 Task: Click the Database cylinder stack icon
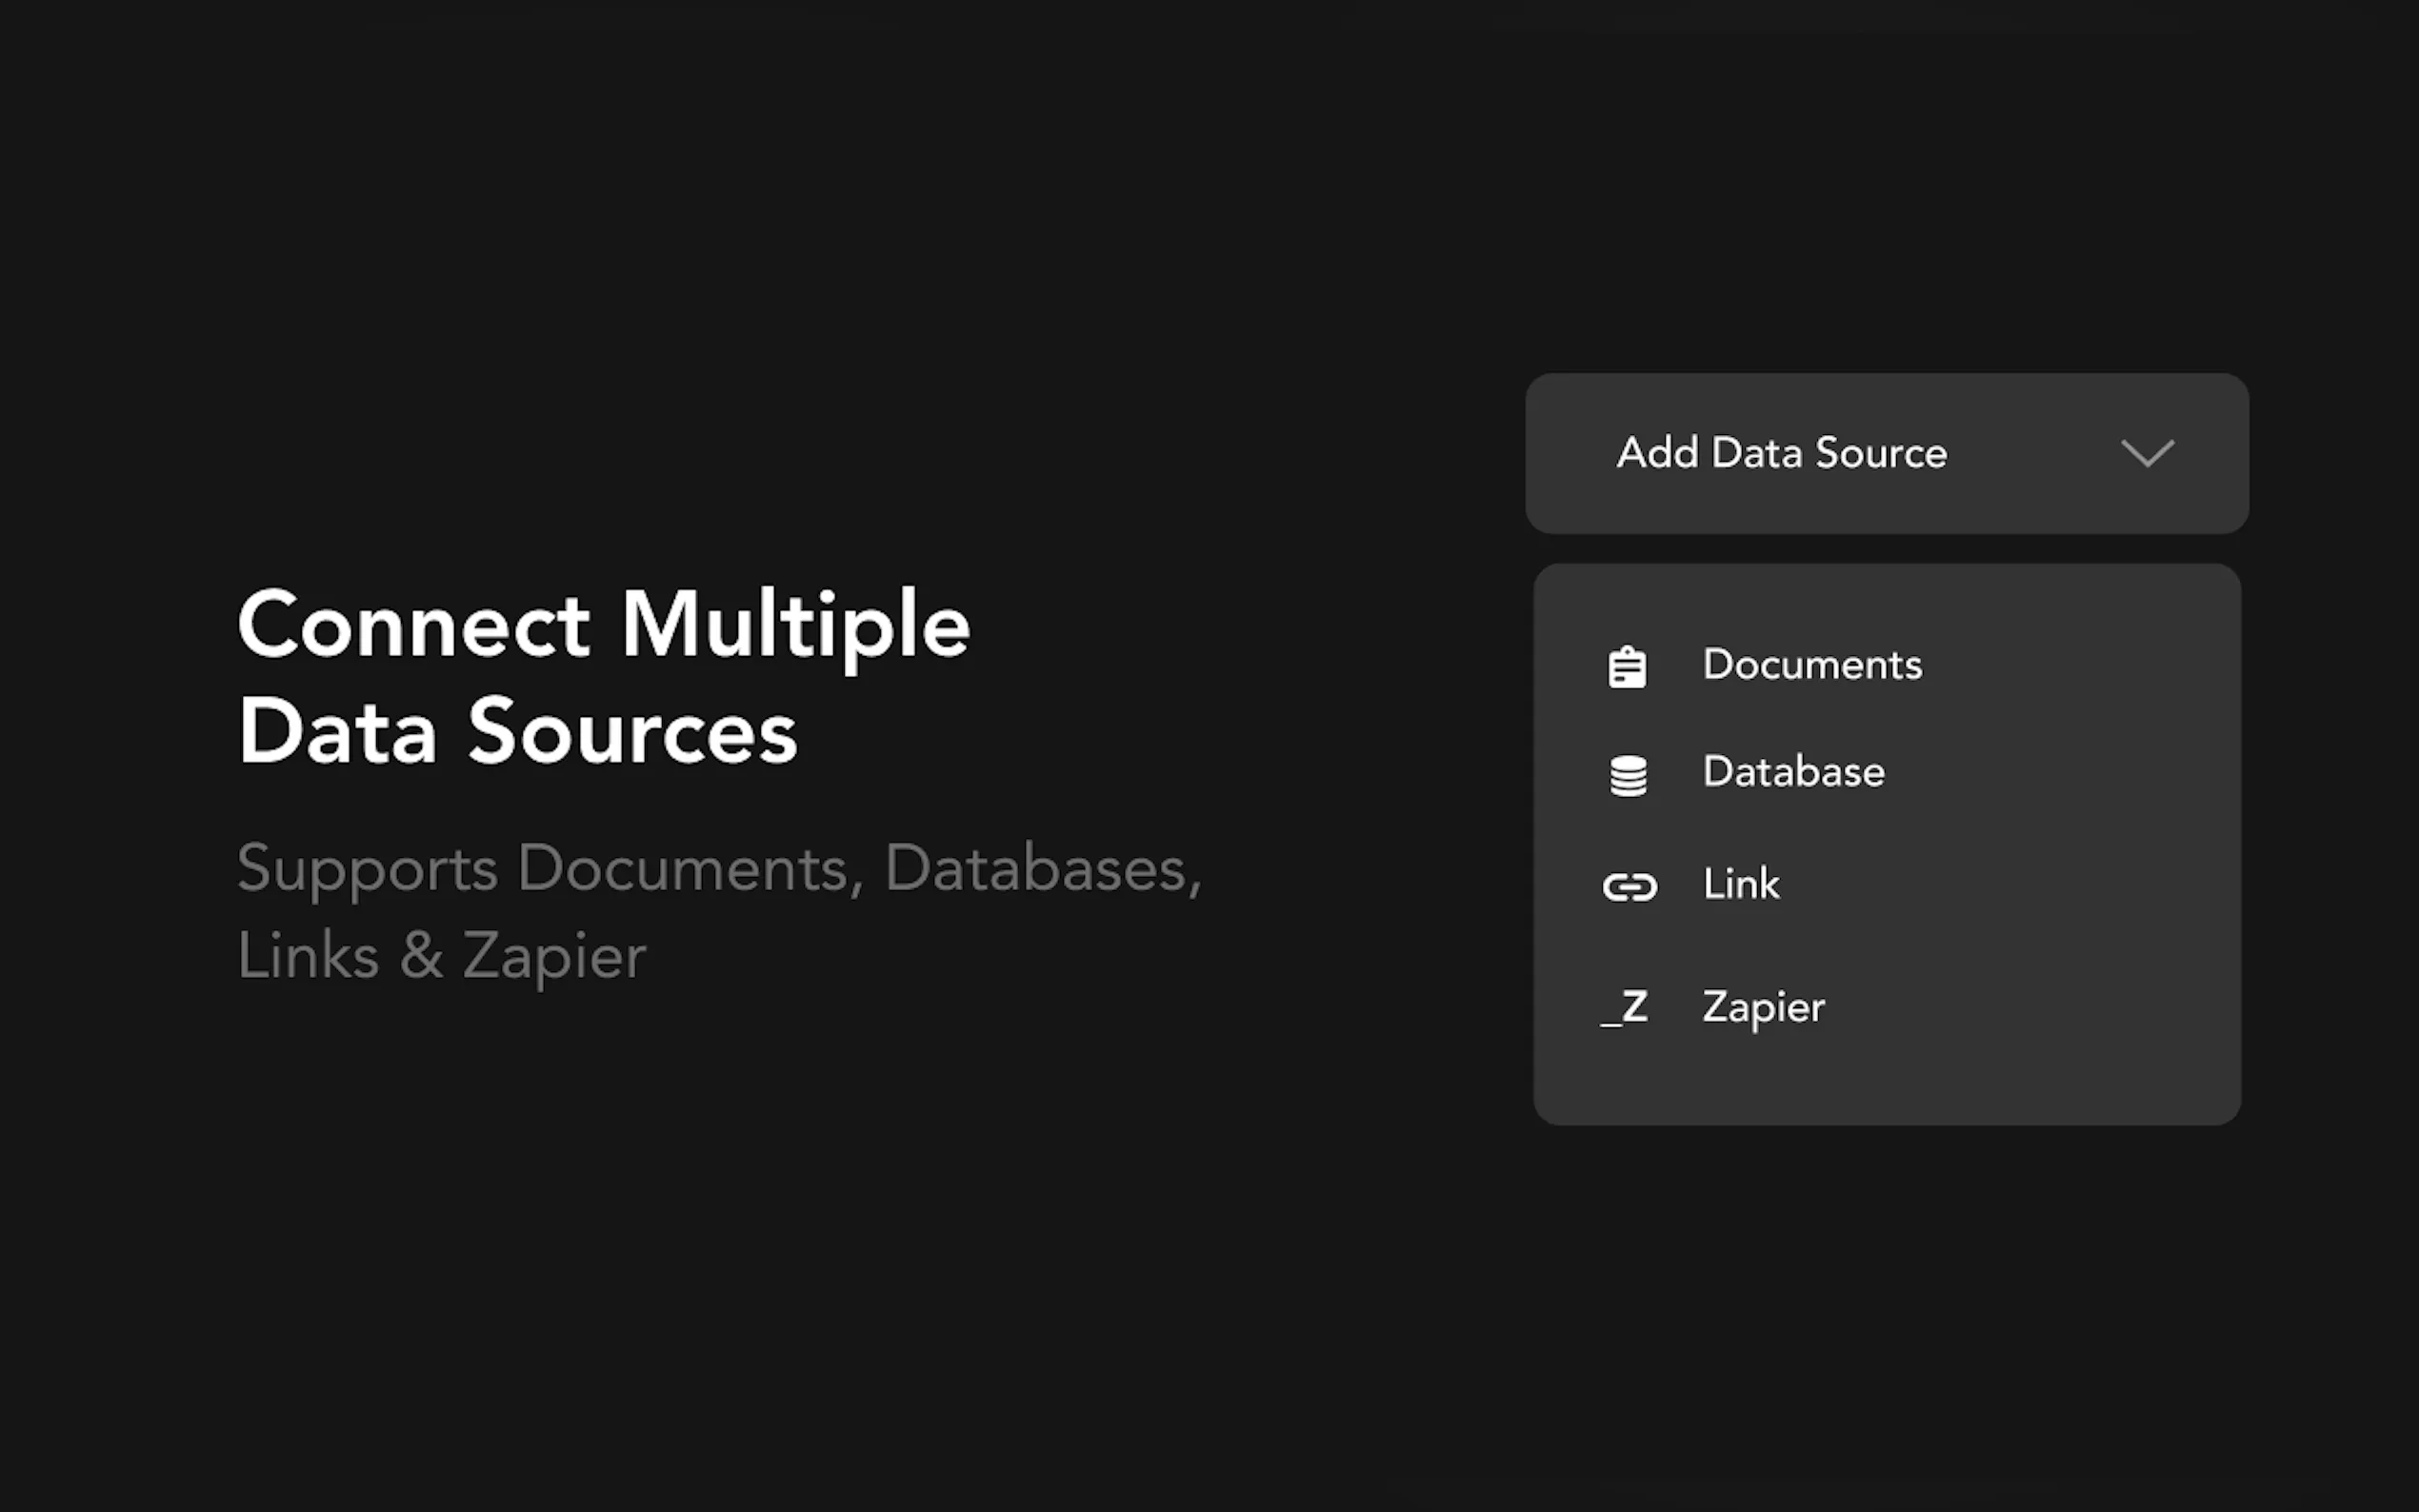pyautogui.click(x=1628, y=775)
